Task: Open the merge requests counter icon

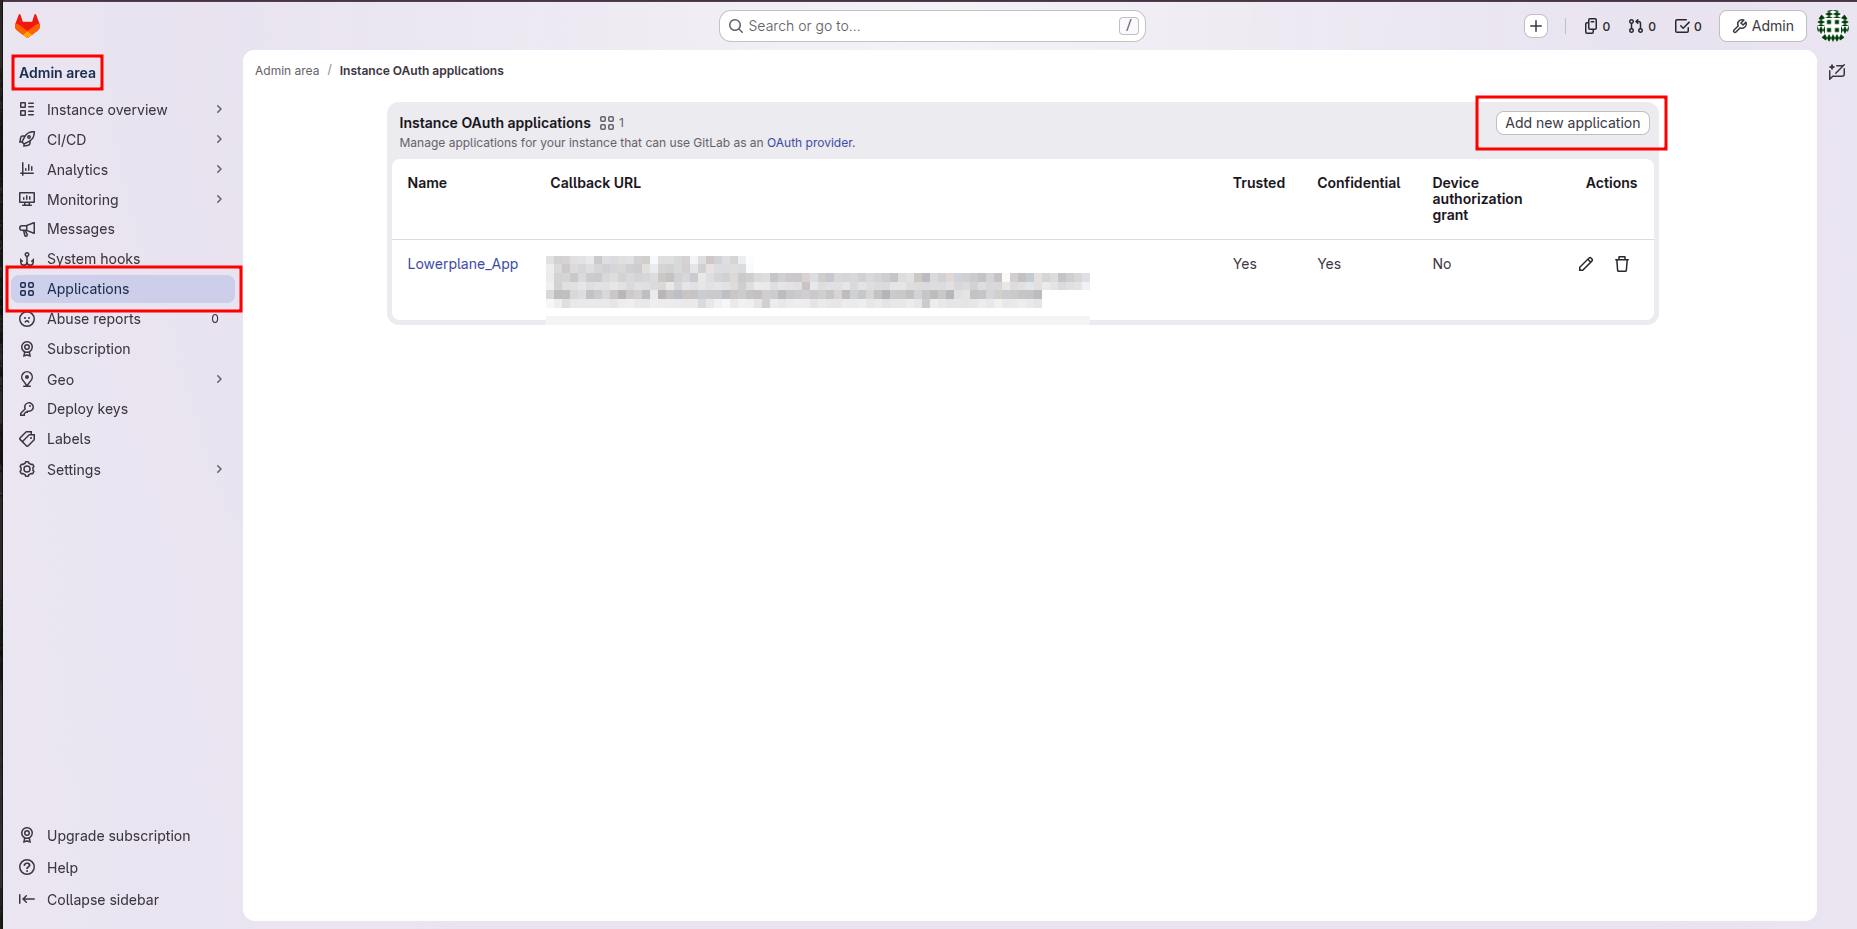Action: click(1642, 26)
